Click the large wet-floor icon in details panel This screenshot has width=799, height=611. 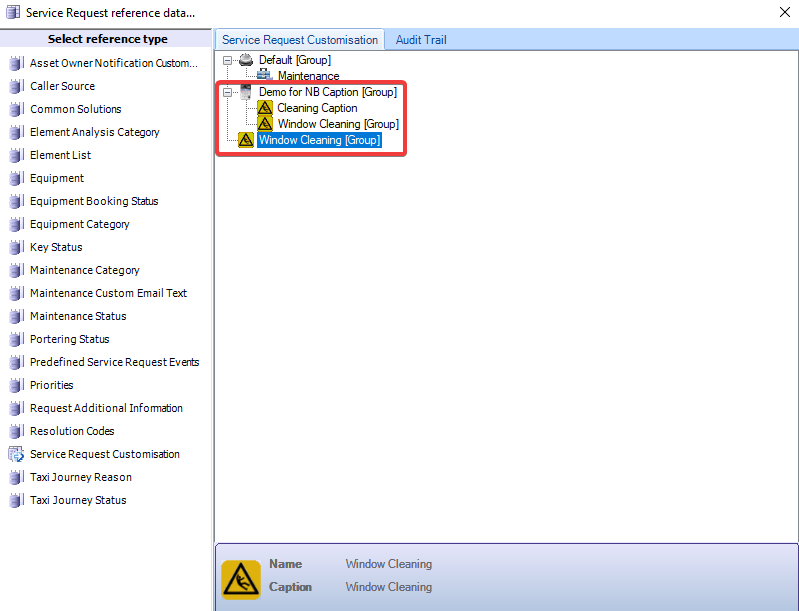(241, 578)
